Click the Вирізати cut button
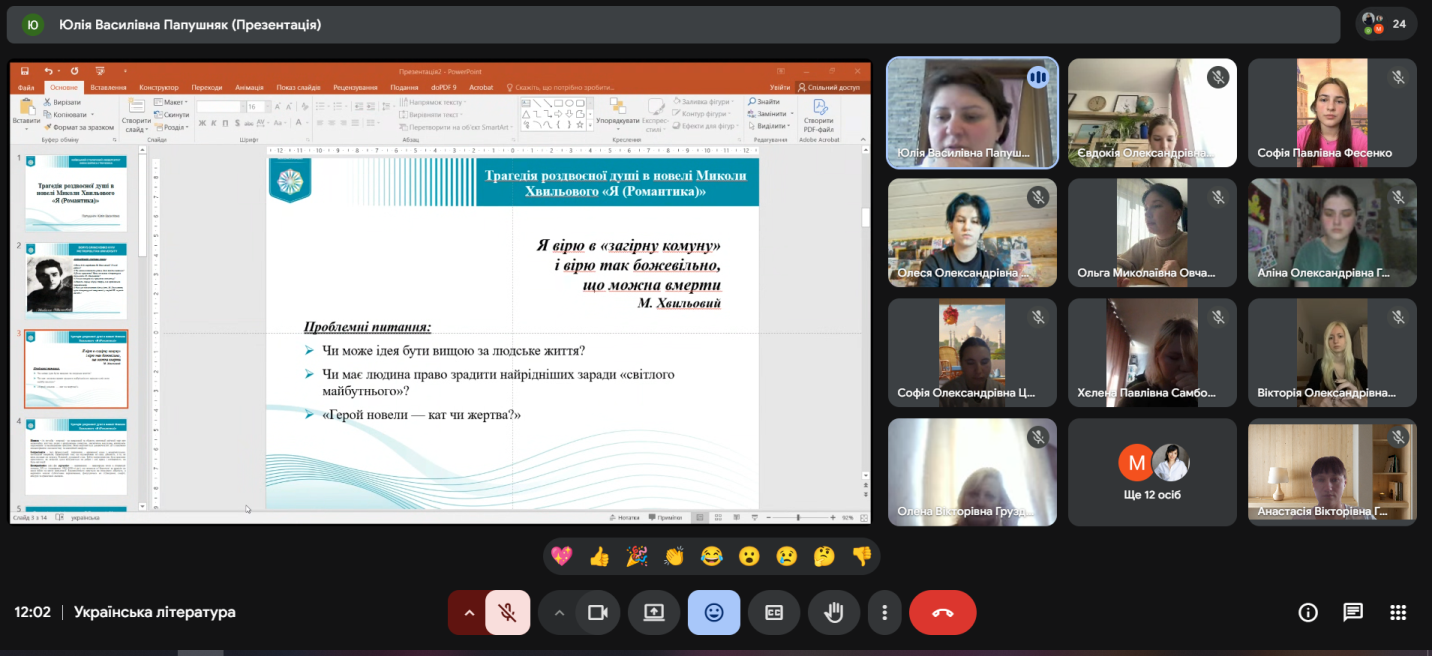 point(63,102)
